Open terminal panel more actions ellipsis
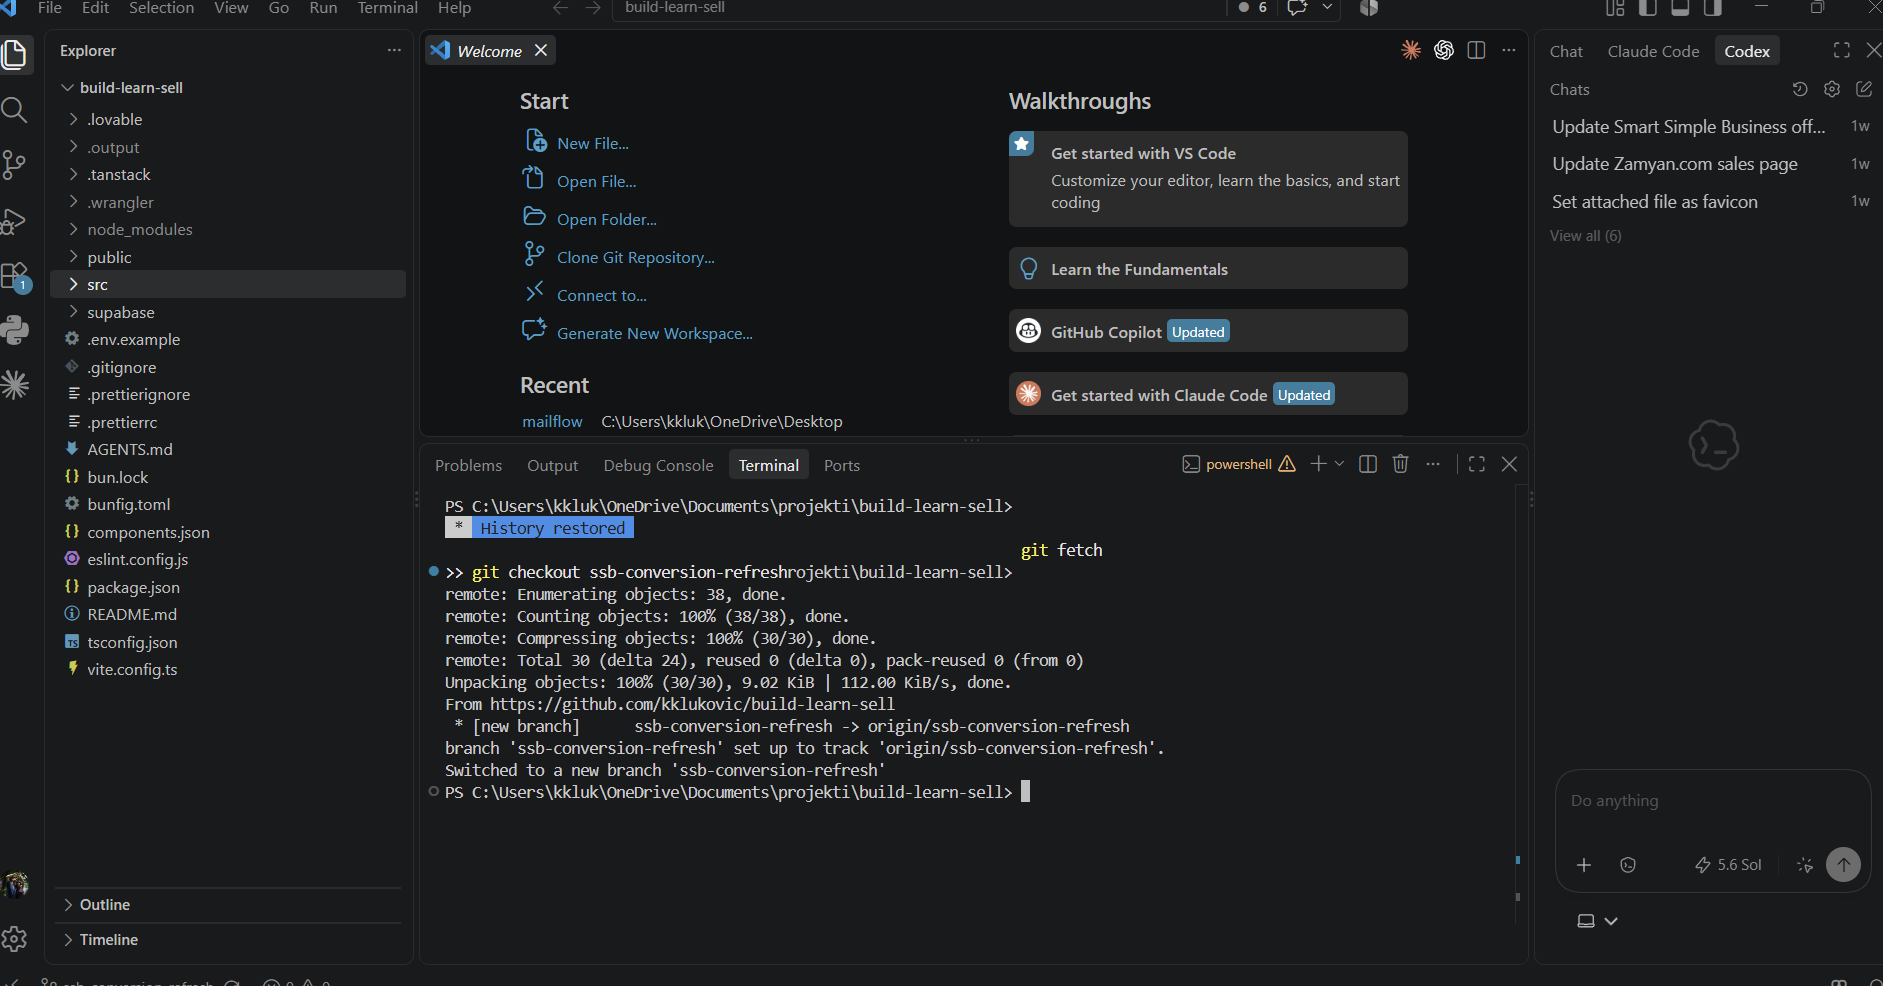 (x=1433, y=464)
